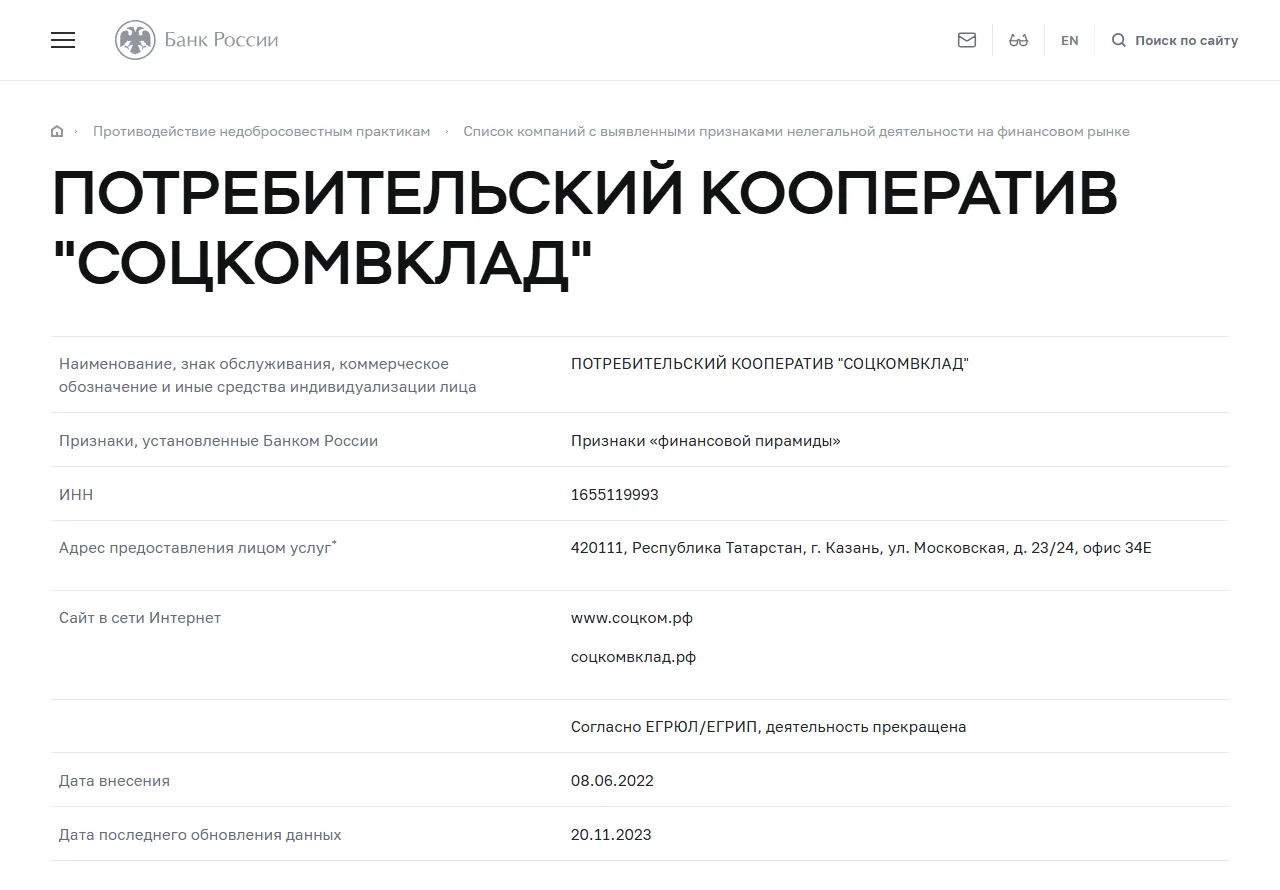Open the hamburger navigation menu

click(x=63, y=40)
